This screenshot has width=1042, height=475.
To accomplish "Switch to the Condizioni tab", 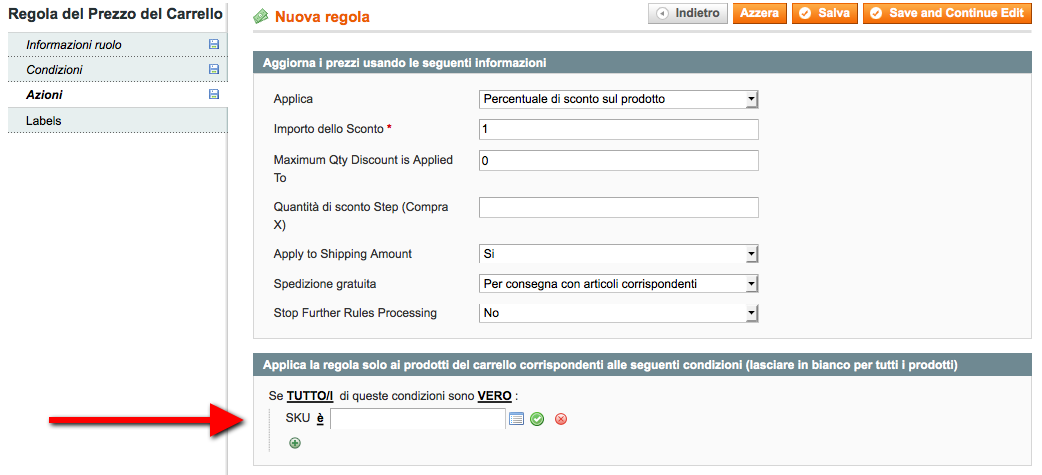I will click(55, 70).
